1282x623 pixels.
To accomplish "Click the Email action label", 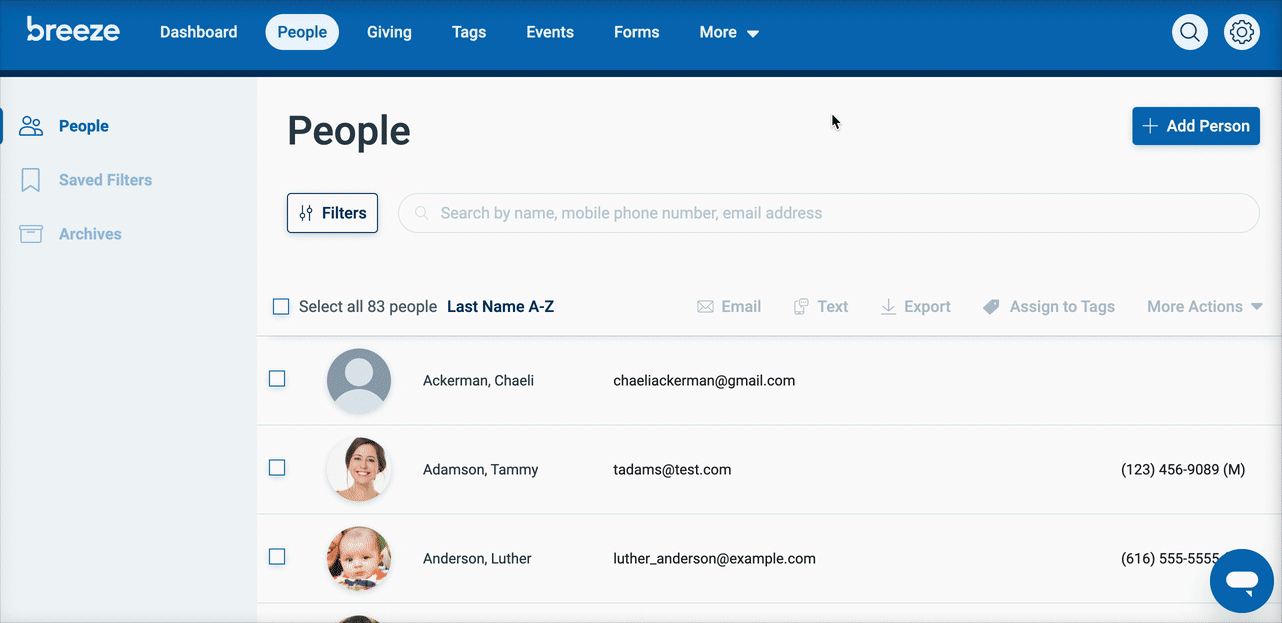I will coord(741,307).
